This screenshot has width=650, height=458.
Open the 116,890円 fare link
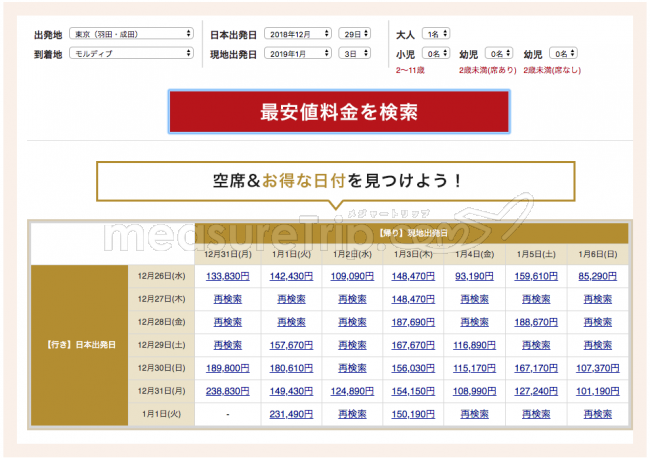pos(474,345)
